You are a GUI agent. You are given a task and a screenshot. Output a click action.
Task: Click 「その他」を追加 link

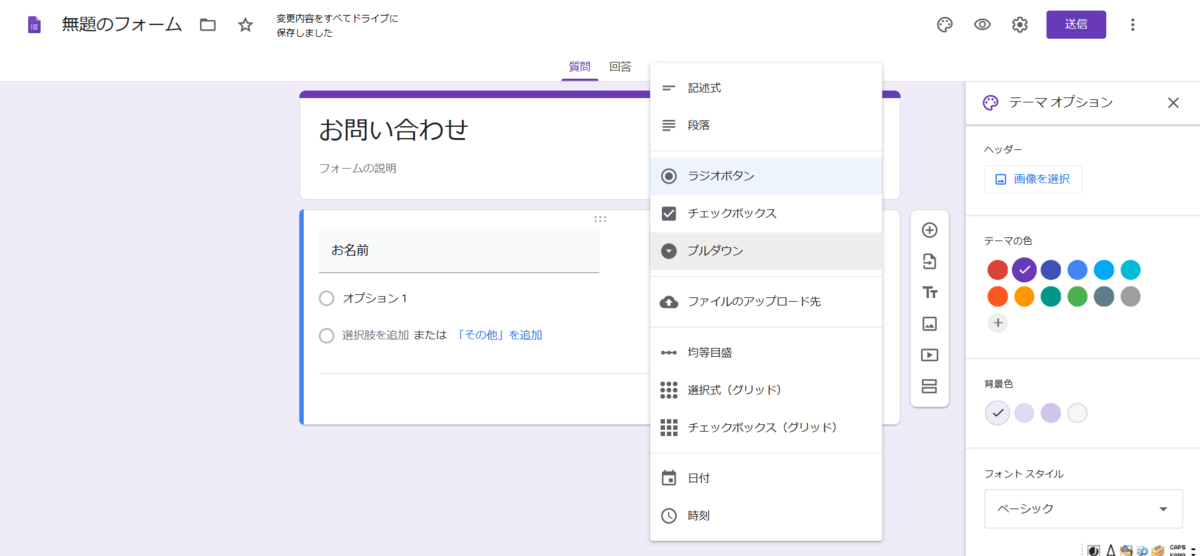click(x=499, y=336)
